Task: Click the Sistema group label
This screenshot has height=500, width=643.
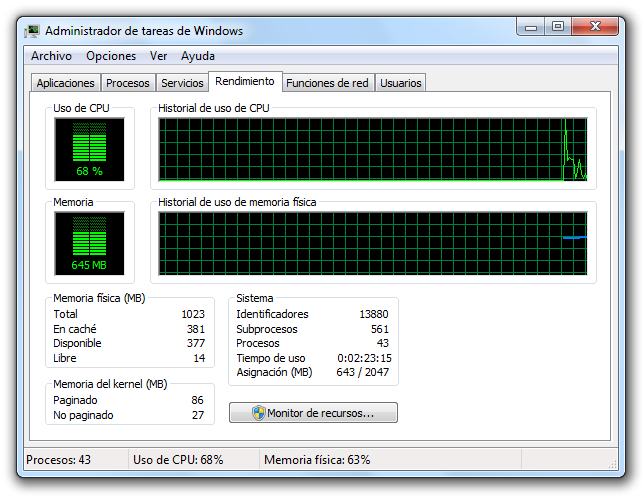Action: click(255, 298)
